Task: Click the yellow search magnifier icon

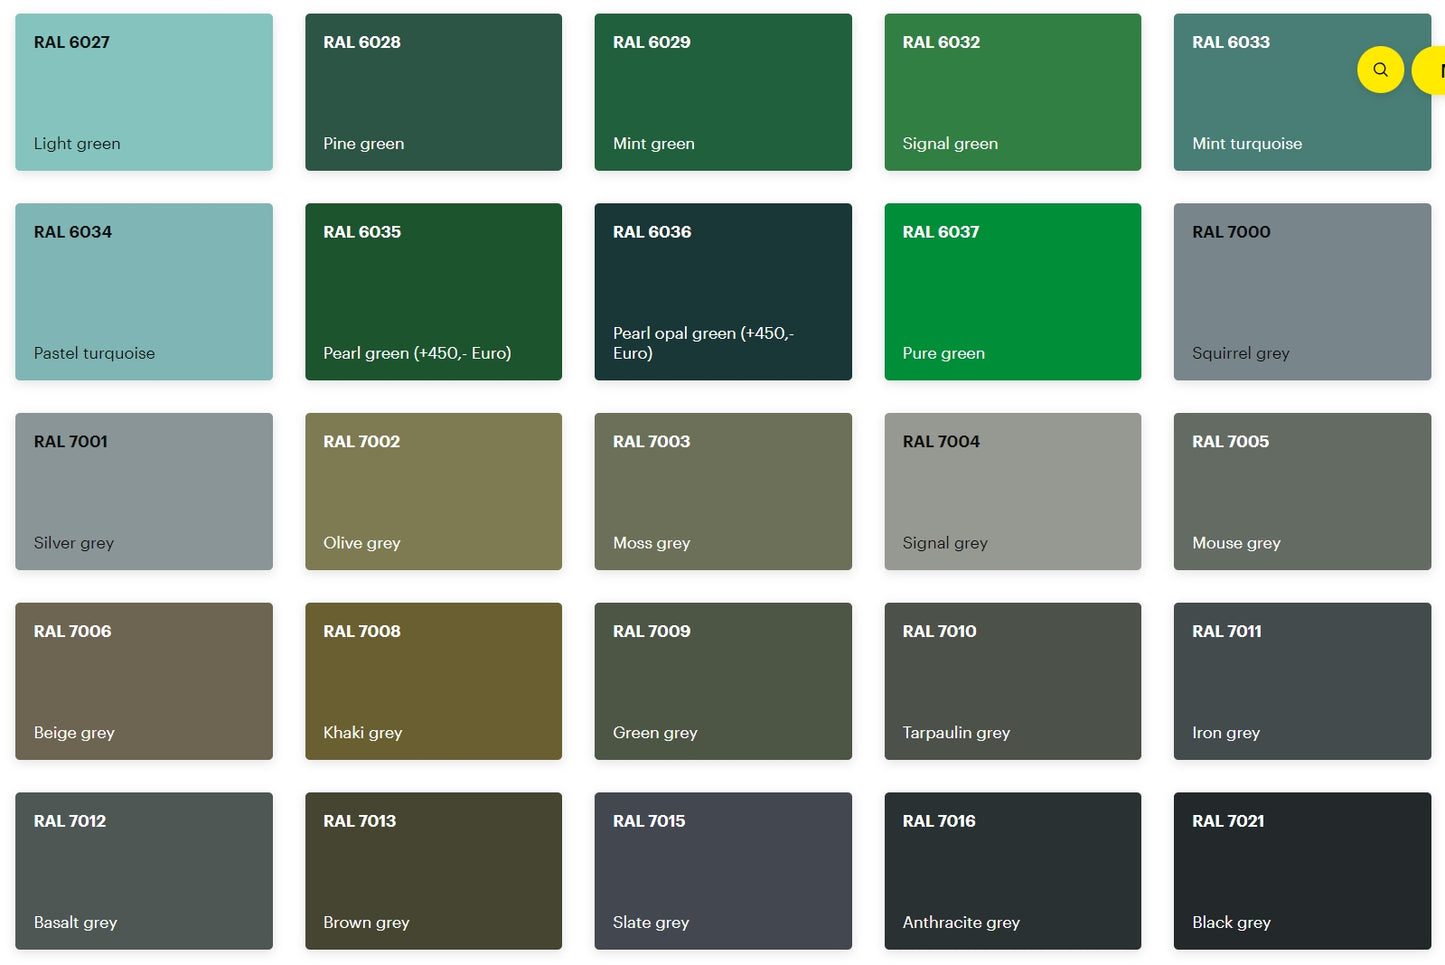Action: coord(1380,70)
